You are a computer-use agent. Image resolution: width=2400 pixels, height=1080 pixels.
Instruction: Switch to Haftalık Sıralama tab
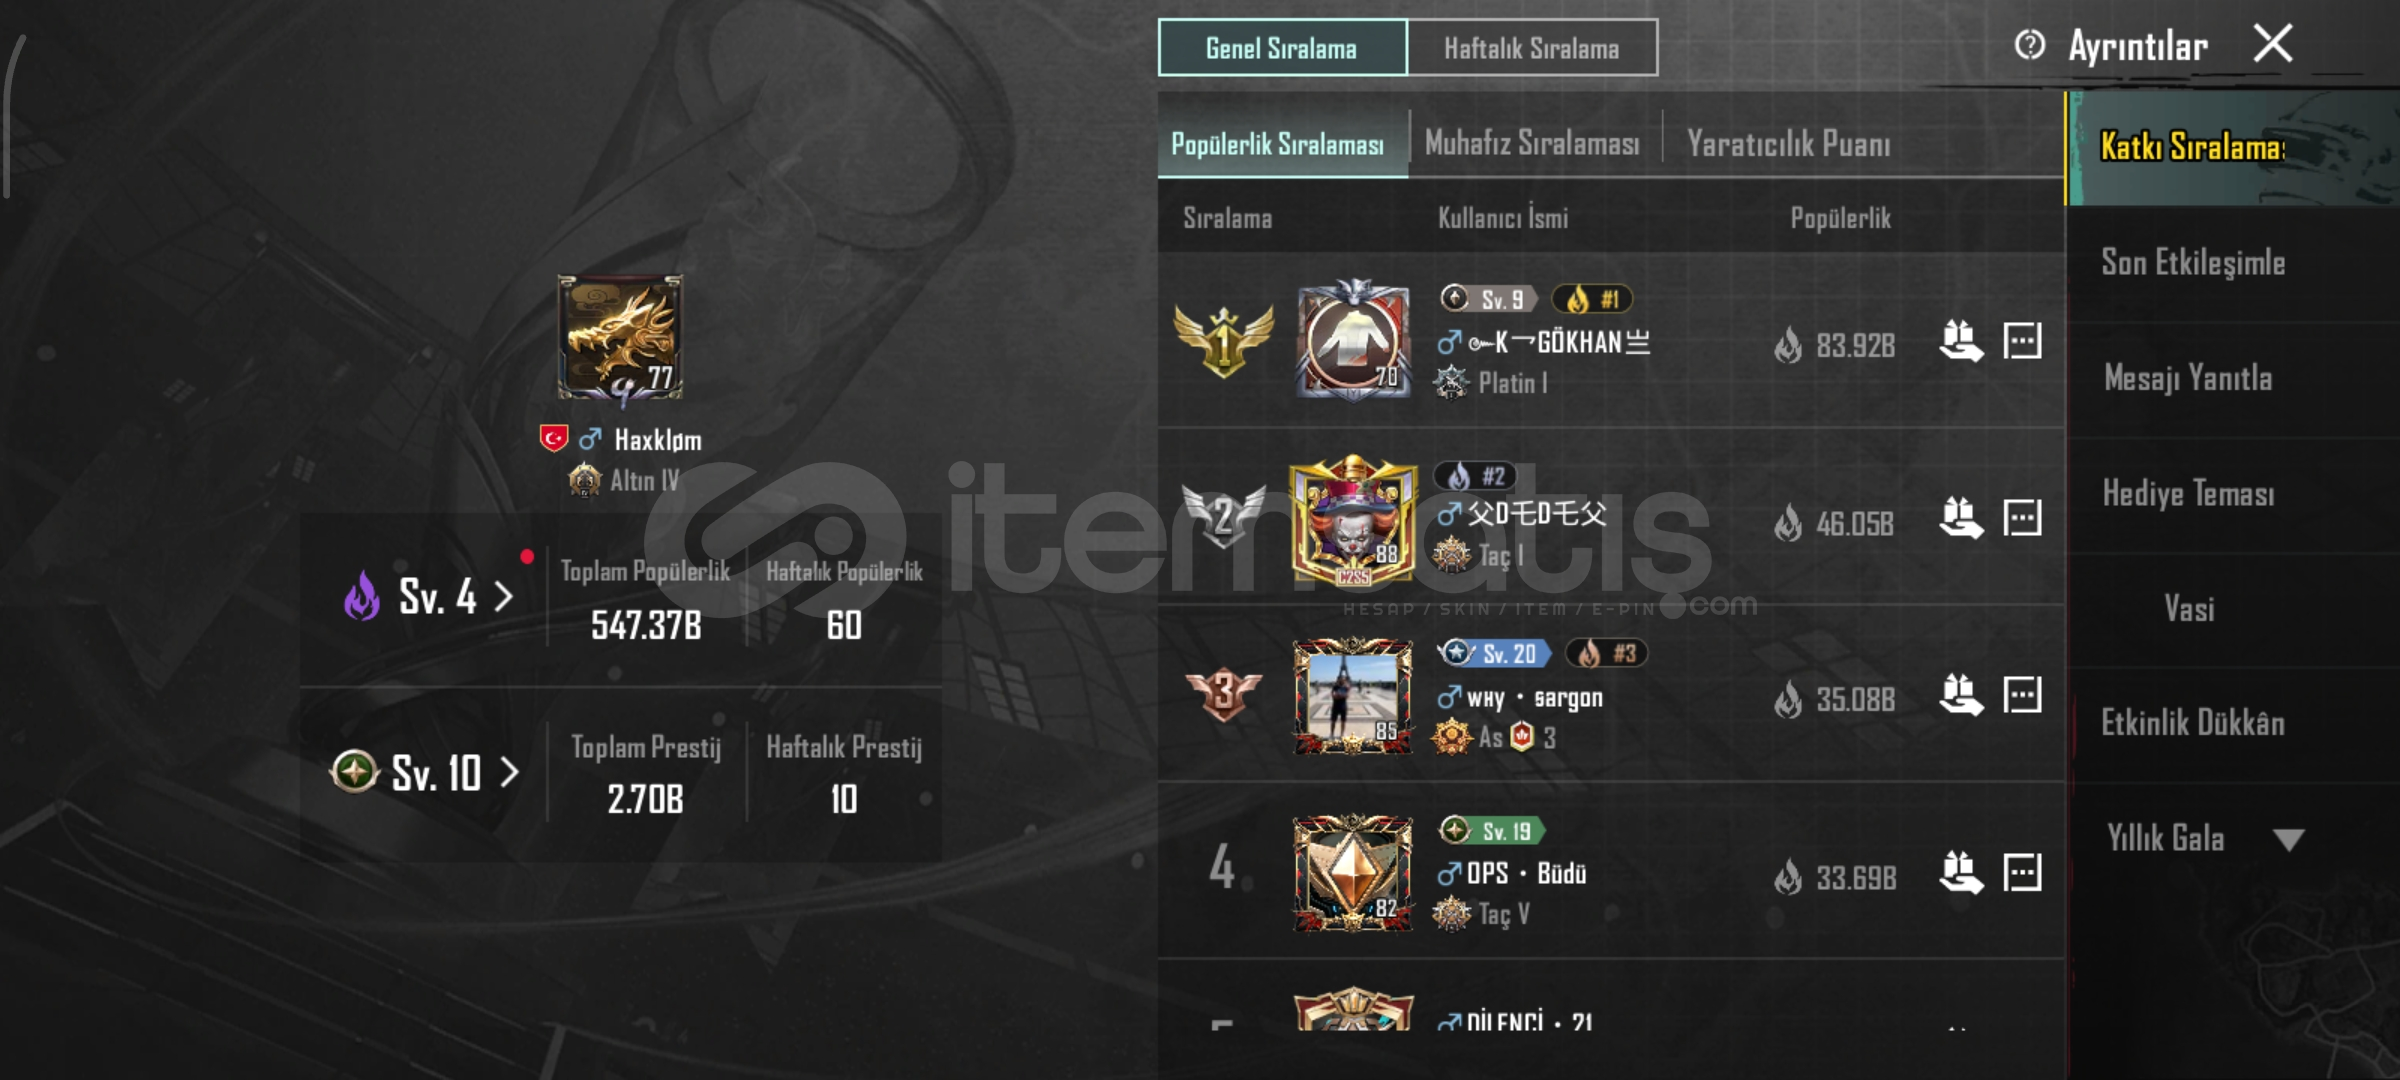(1531, 48)
